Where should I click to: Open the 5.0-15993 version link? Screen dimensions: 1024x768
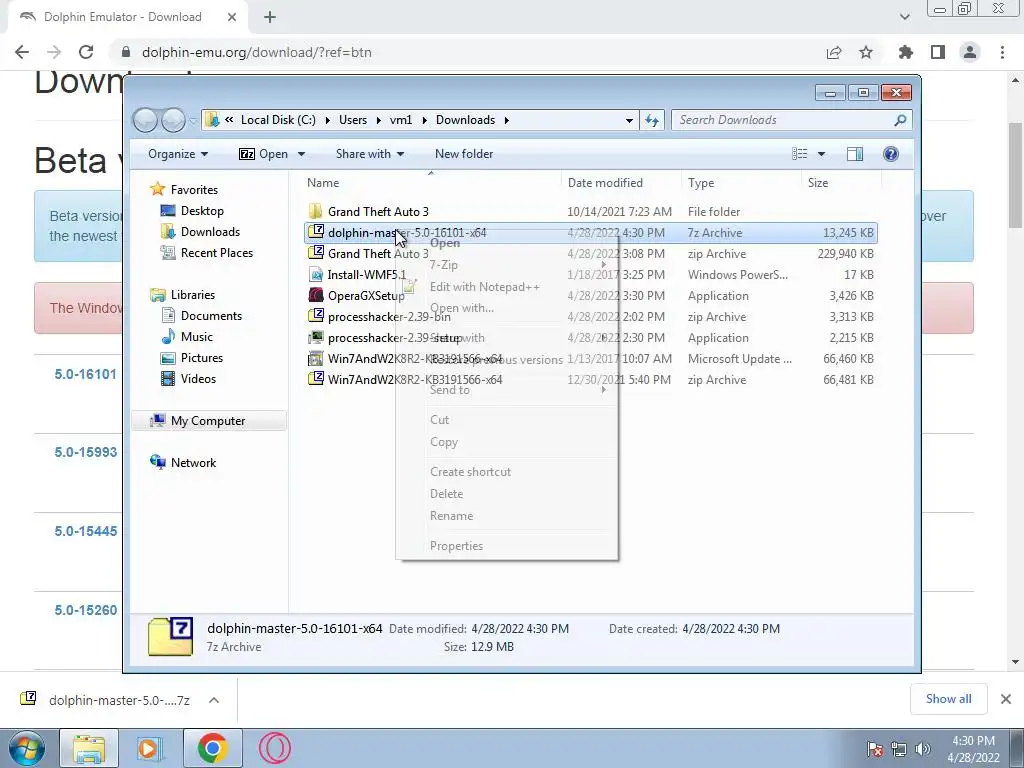tap(86, 453)
